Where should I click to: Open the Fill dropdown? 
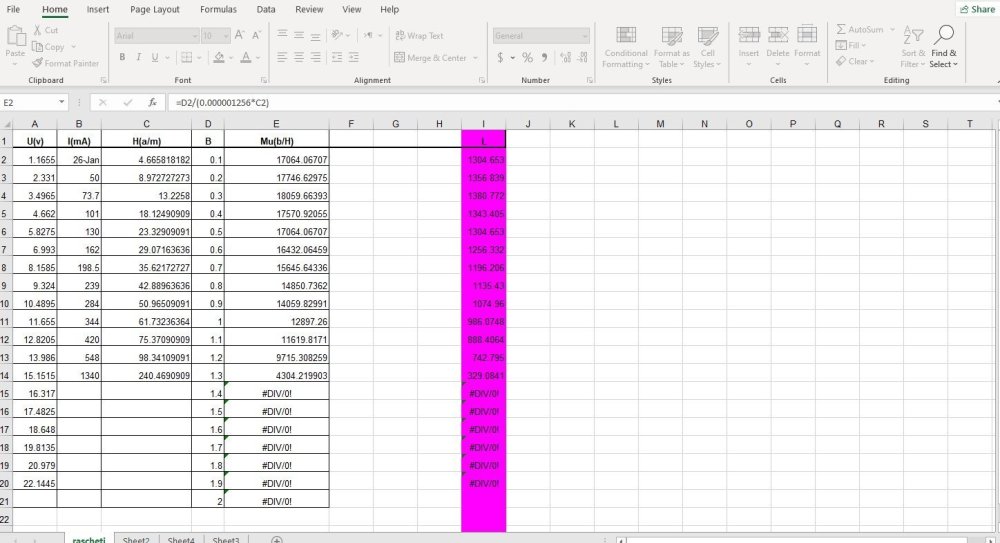click(851, 45)
